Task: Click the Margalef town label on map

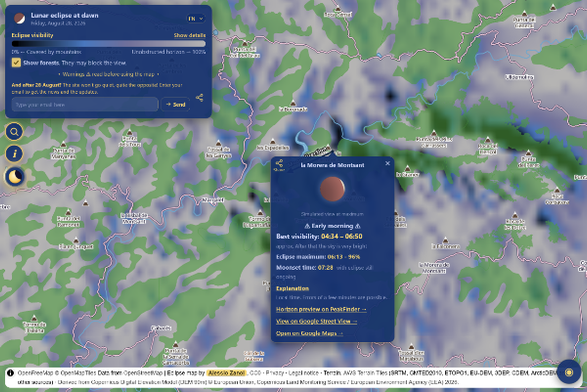Action: (213, 200)
